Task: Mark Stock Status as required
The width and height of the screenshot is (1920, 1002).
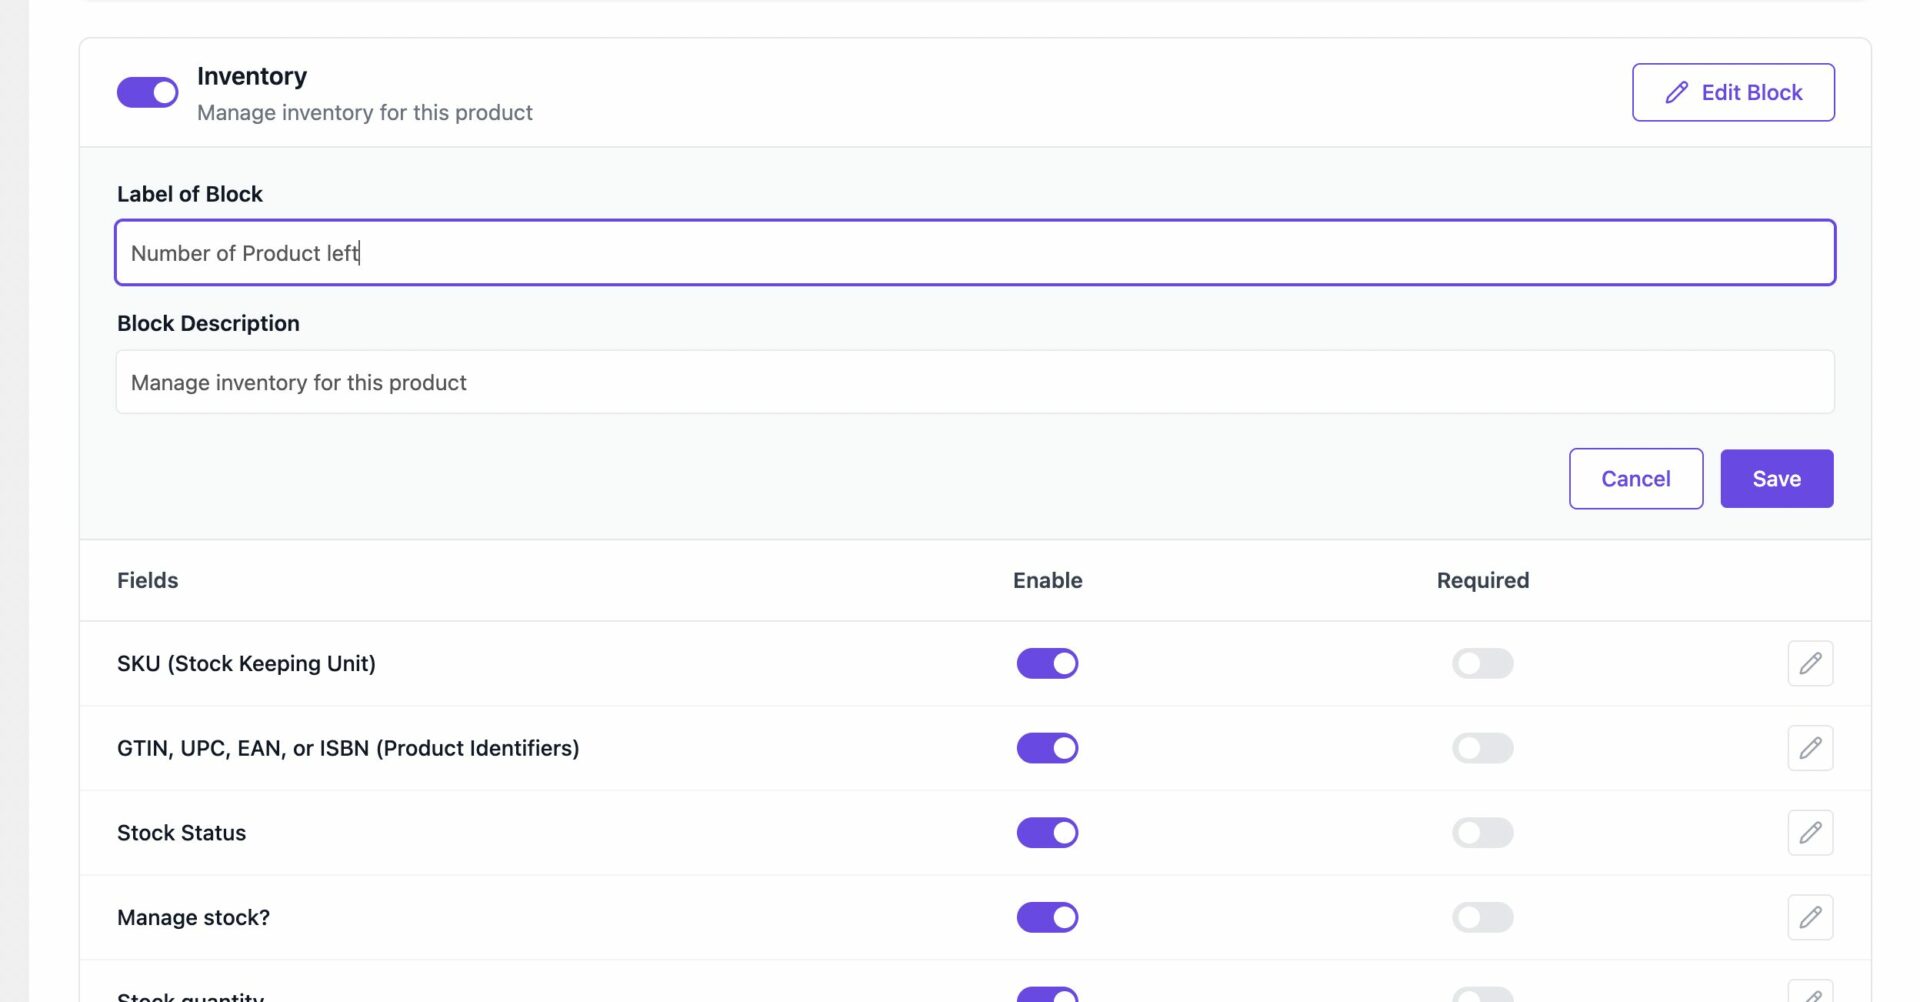Action: [1483, 832]
